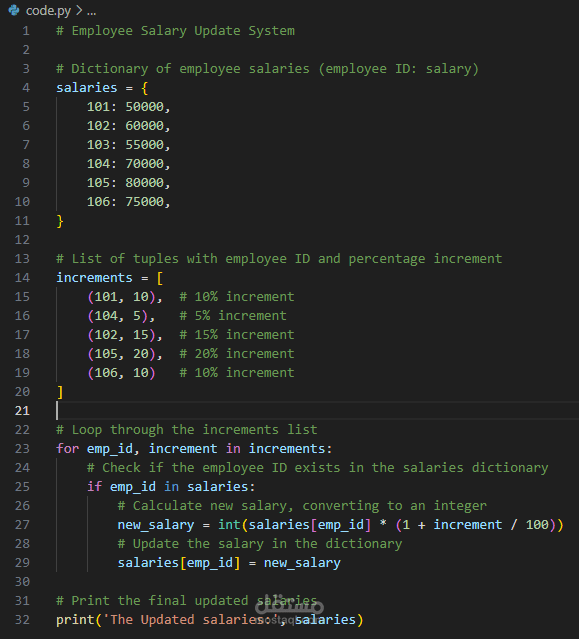Click the value 75000 on line 10

click(x=144, y=202)
